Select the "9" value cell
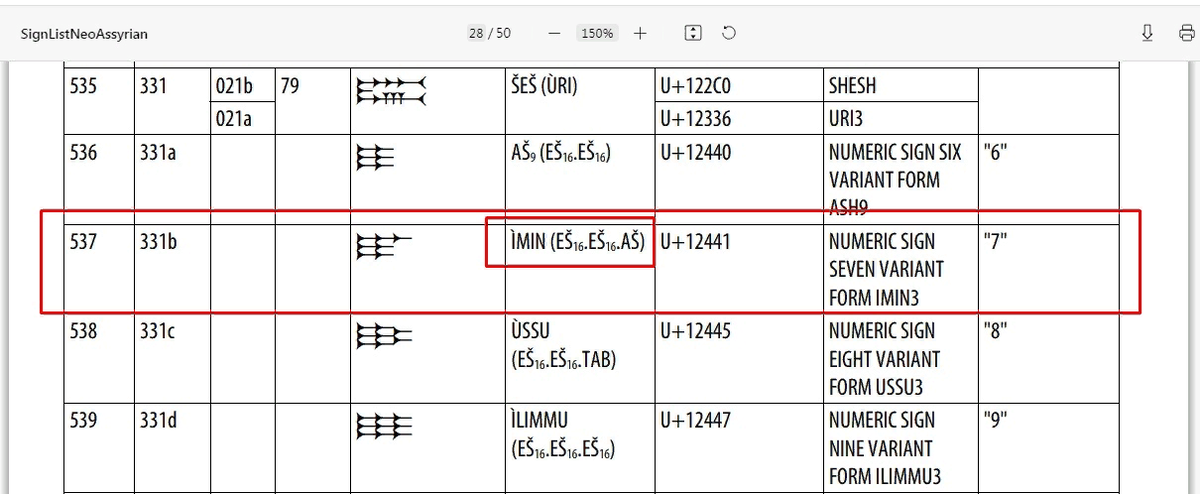 coord(996,420)
